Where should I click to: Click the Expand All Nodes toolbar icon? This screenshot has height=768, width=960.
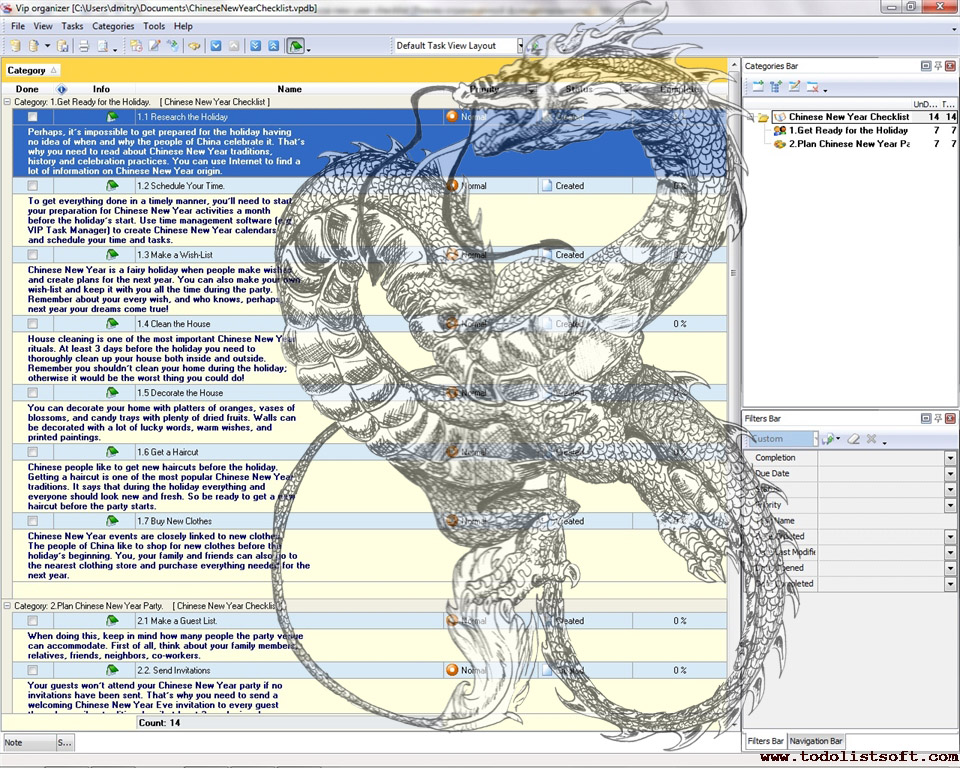255,46
